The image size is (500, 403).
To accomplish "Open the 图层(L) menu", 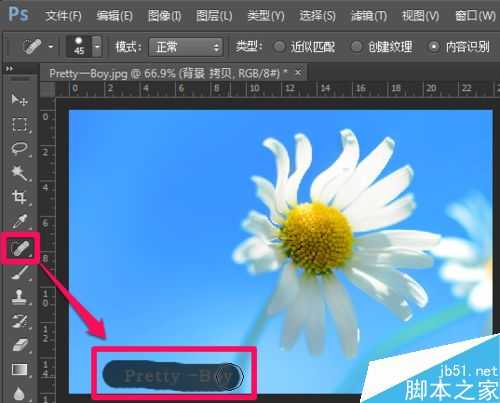I will point(214,16).
